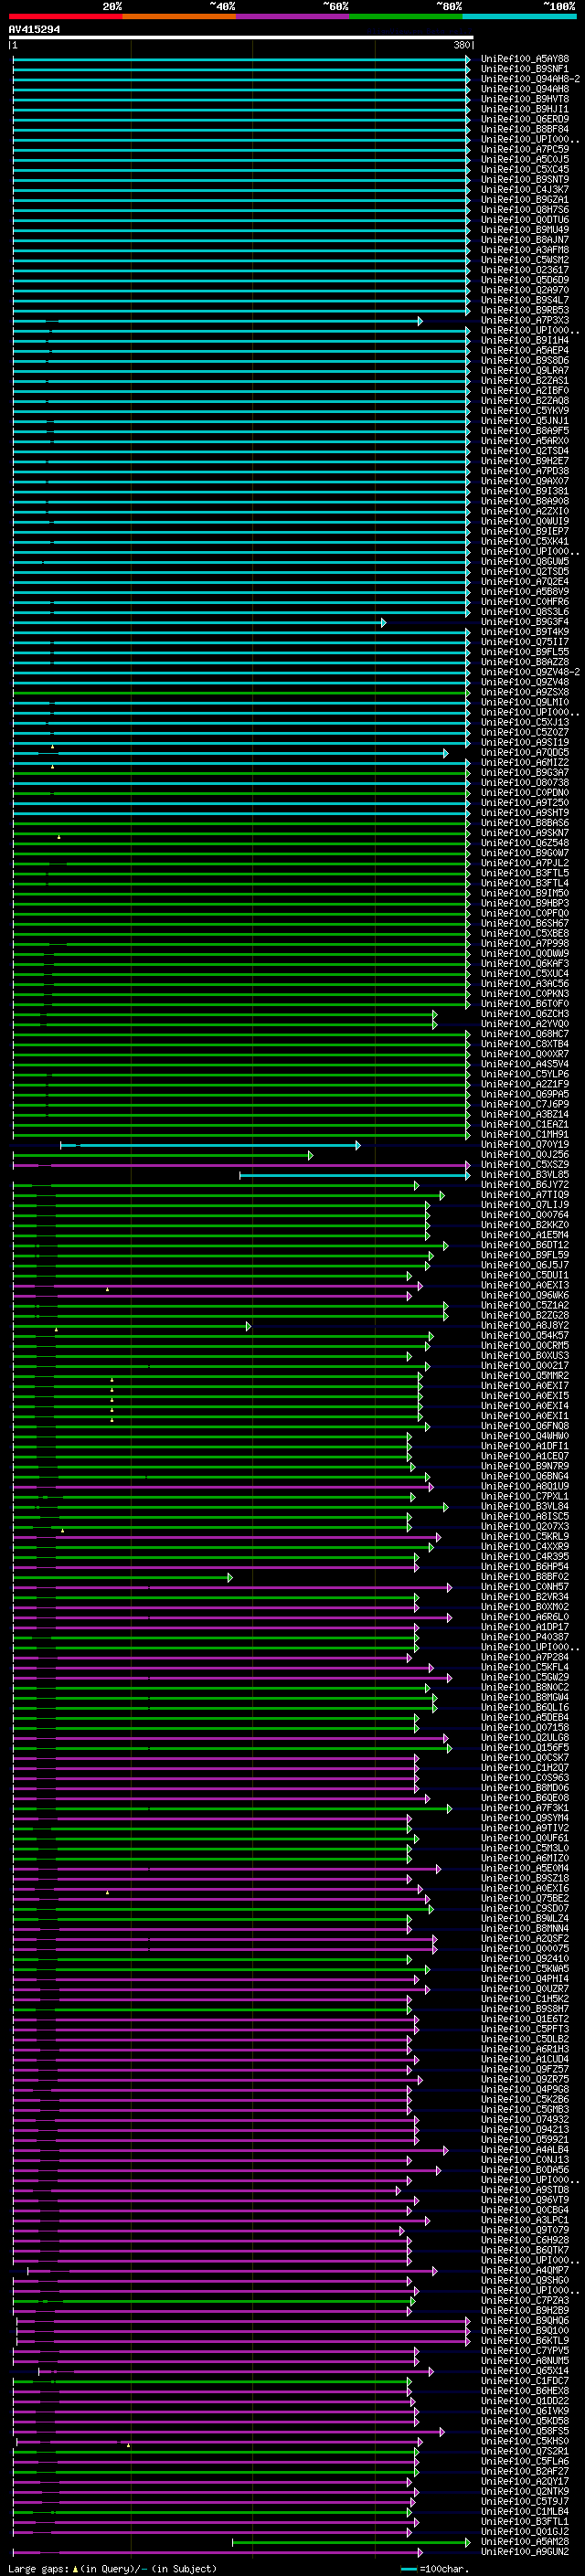Click the cyan alignment bar for UniRef100_Q70Y19

[x=210, y=1145]
